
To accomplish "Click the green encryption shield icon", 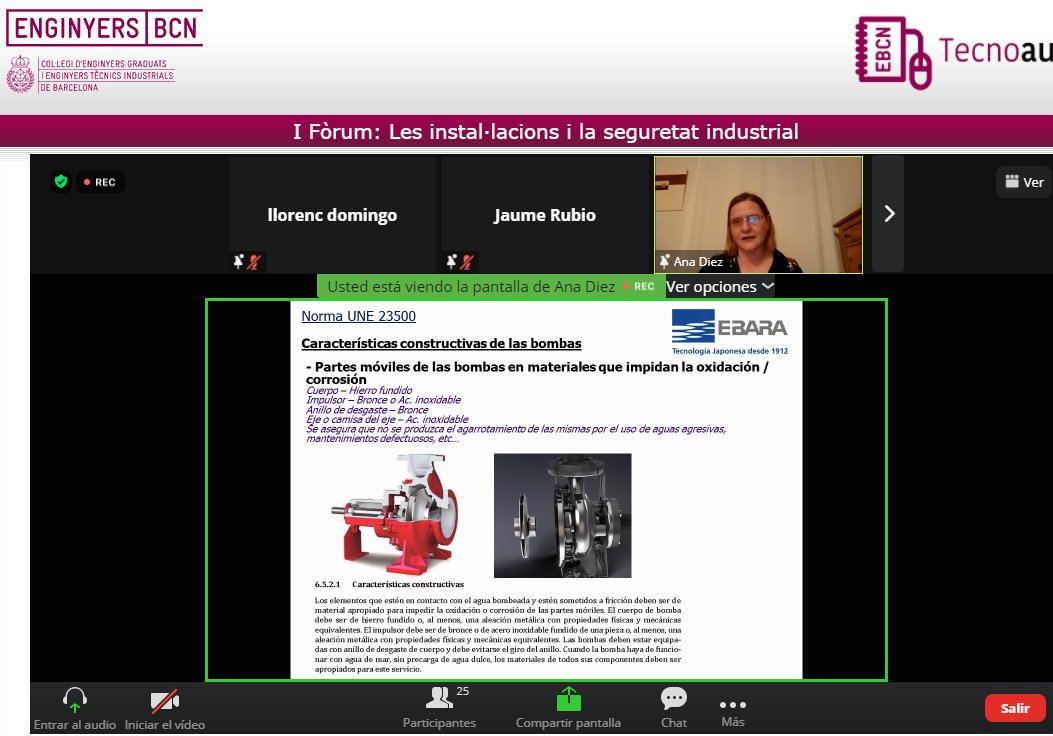I will pyautogui.click(x=61, y=181).
